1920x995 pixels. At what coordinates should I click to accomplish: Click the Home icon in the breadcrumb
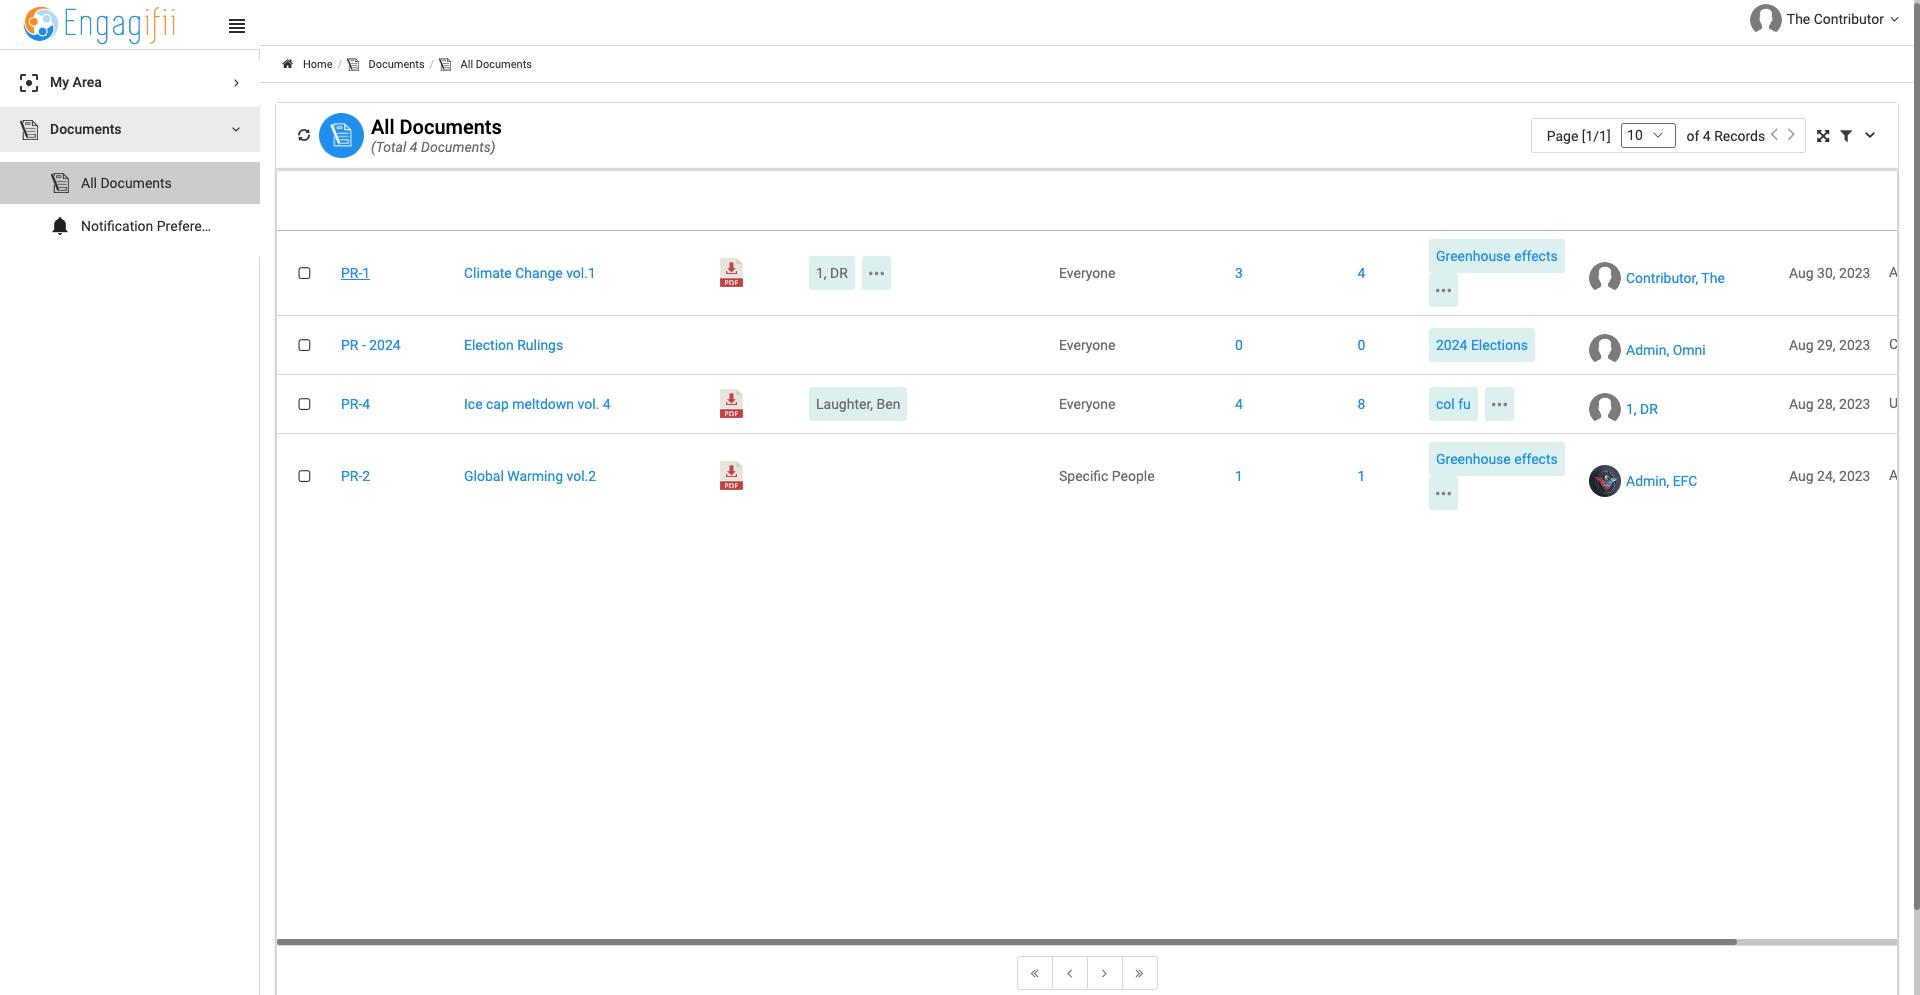tap(288, 64)
